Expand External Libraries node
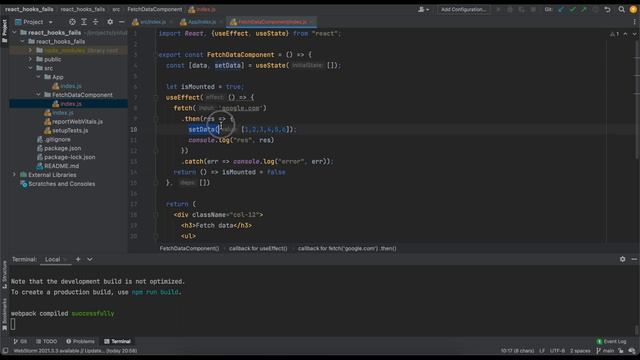 pos(15,175)
